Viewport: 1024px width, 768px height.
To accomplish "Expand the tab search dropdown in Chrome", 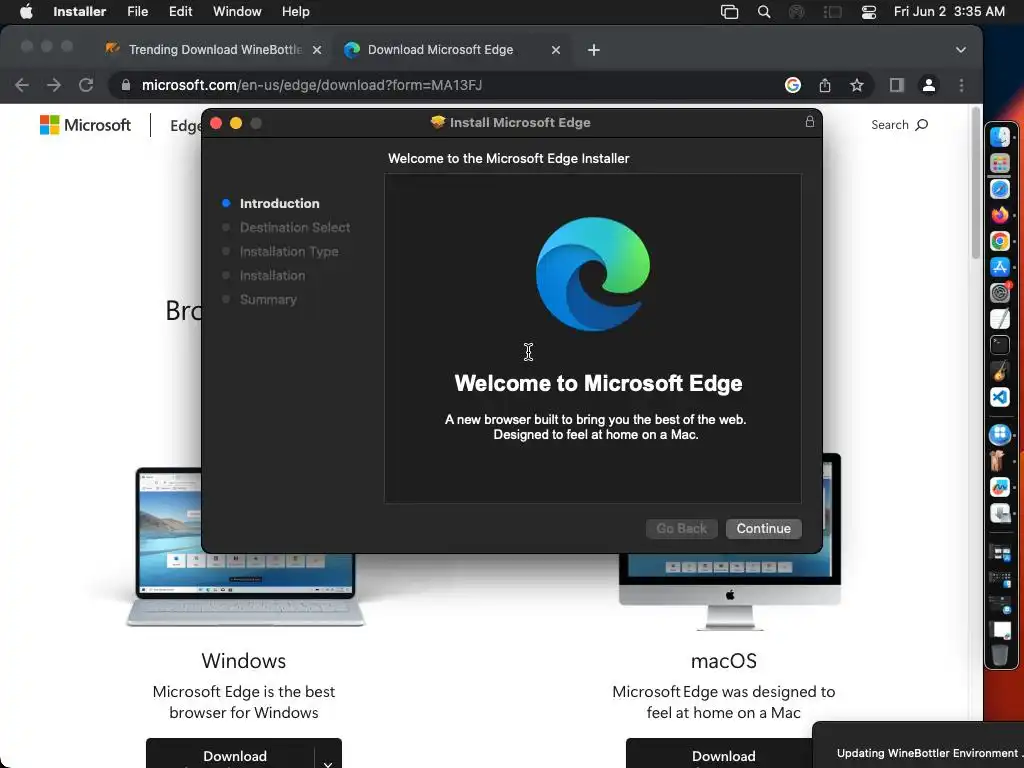I will click(x=961, y=50).
